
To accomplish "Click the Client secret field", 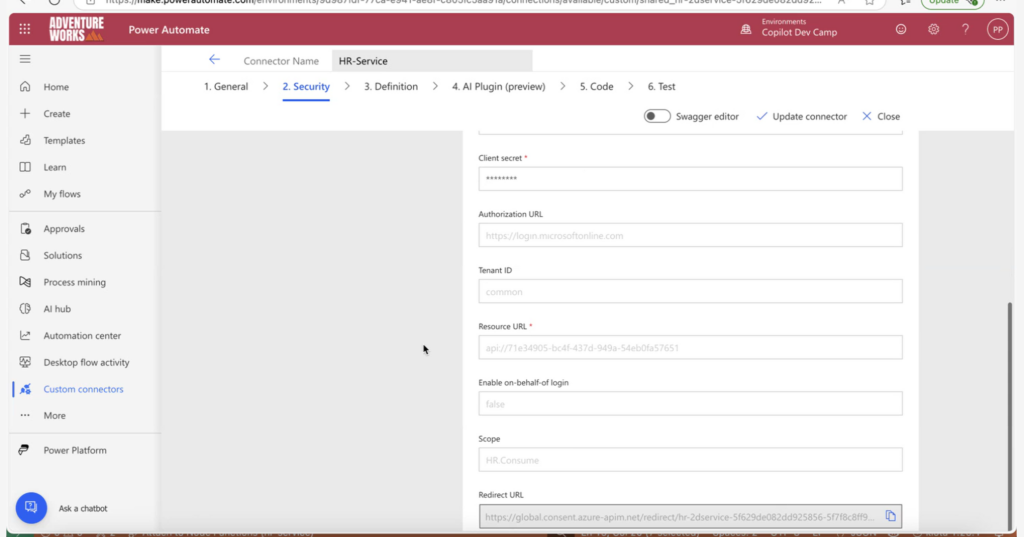I will (690, 178).
